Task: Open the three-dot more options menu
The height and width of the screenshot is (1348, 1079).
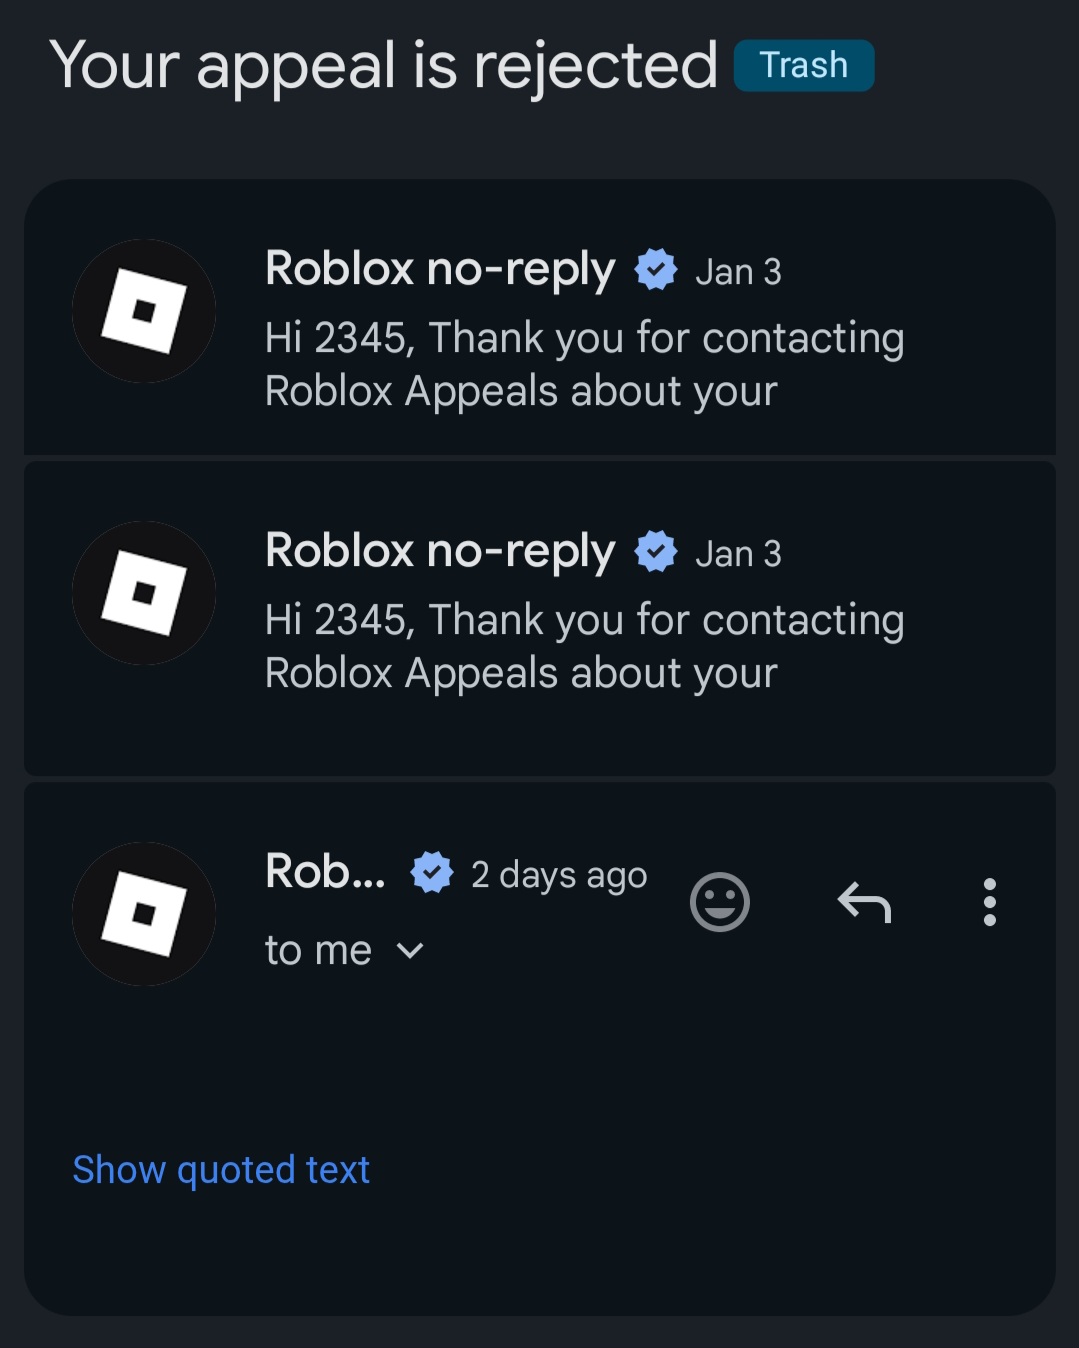Action: coord(989,902)
